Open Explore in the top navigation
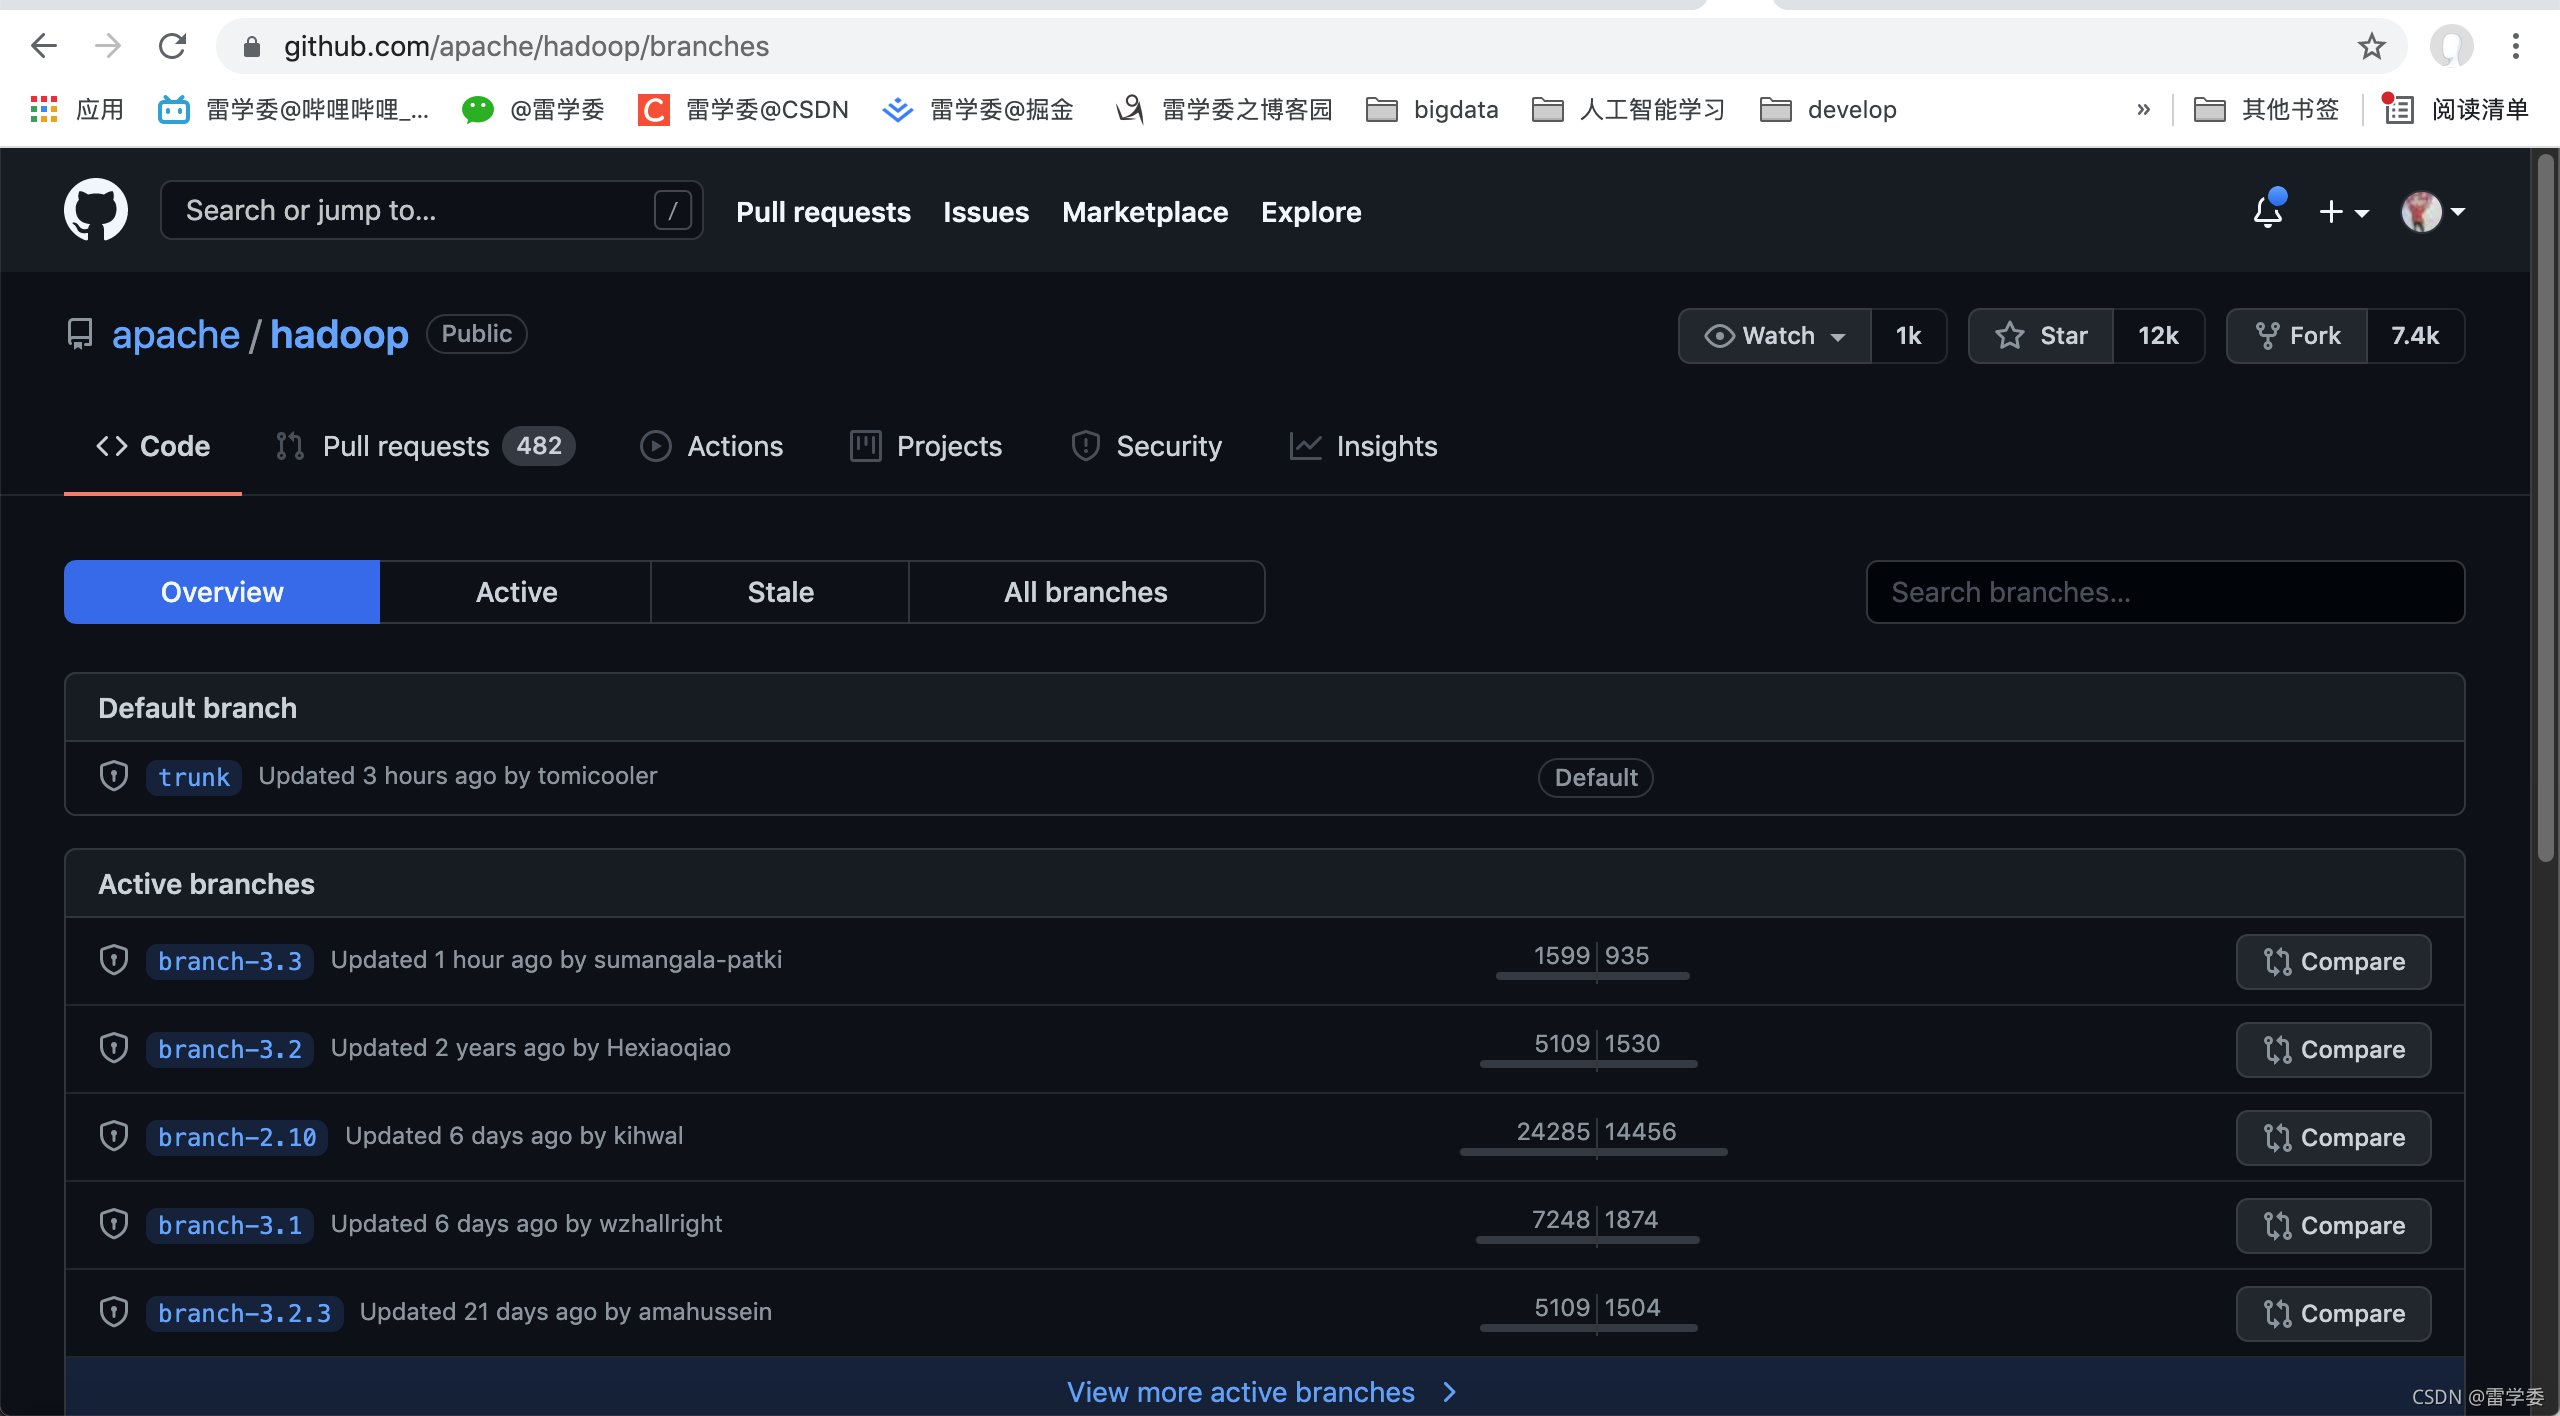 coord(1311,212)
